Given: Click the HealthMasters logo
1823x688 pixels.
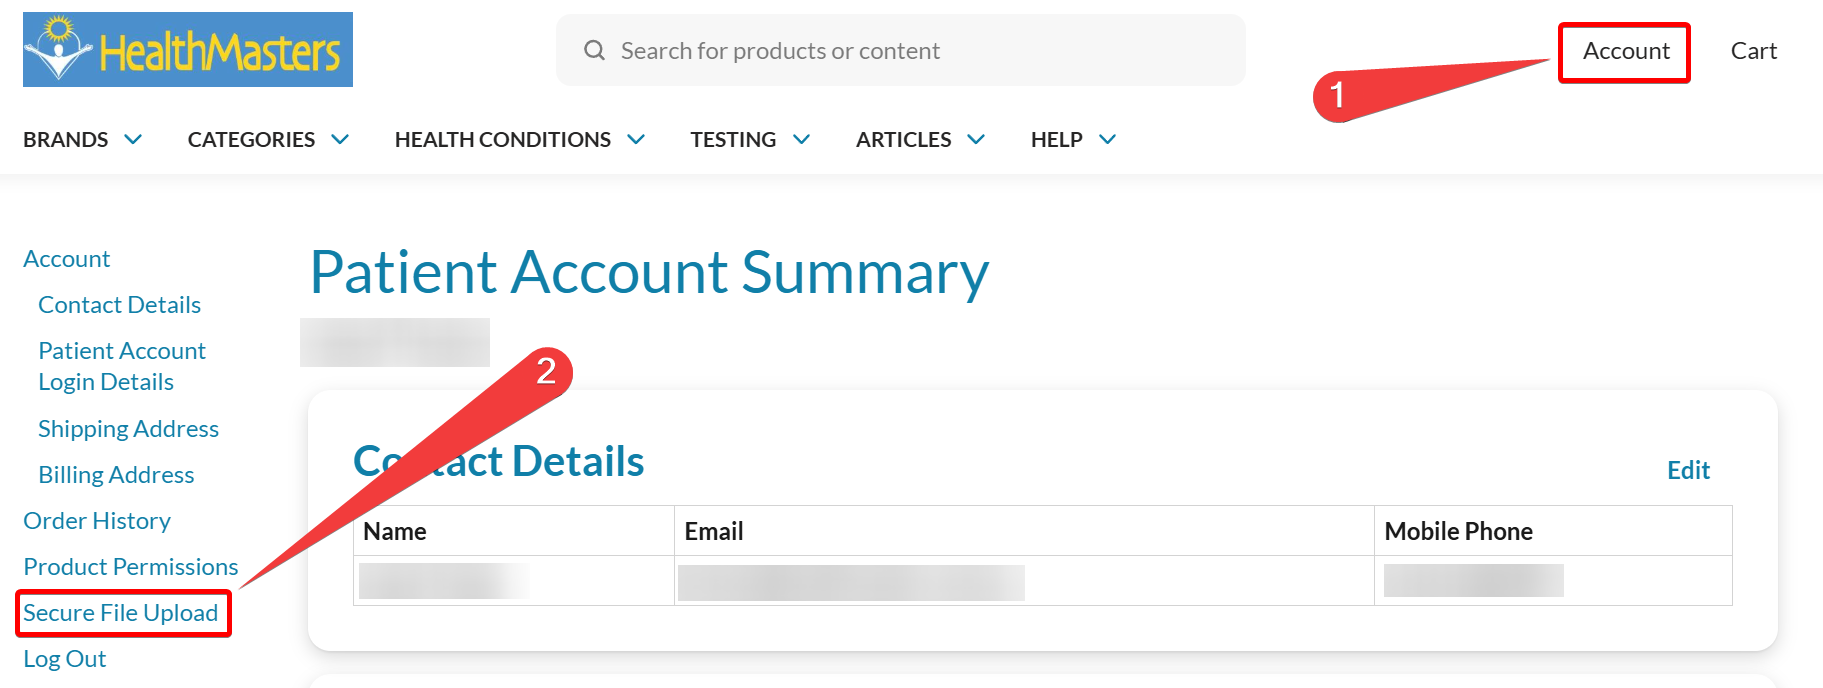Looking at the screenshot, I should tap(188, 50).
